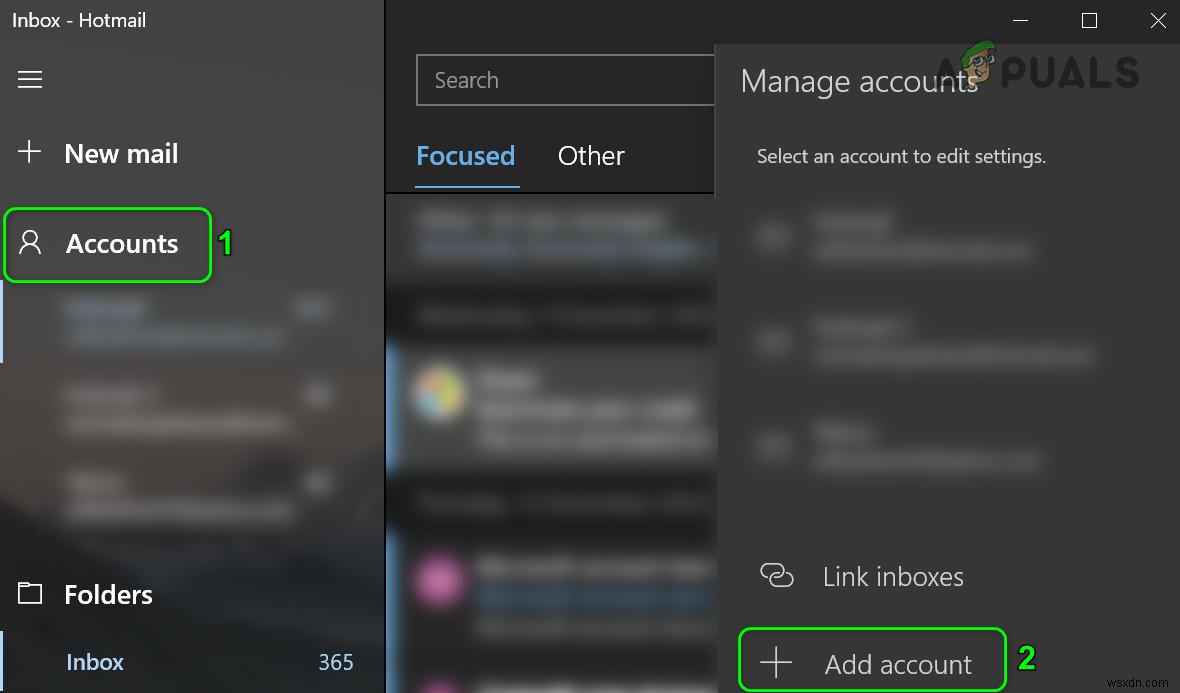Click the maximize window button

[x=1089, y=20]
